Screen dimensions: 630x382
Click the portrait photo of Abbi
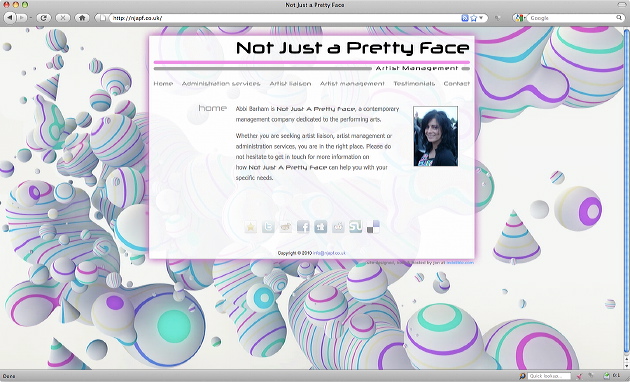coord(436,136)
